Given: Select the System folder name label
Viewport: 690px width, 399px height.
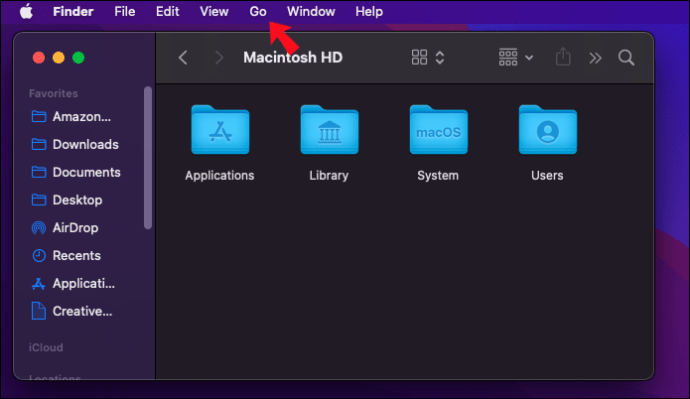Looking at the screenshot, I should [438, 176].
